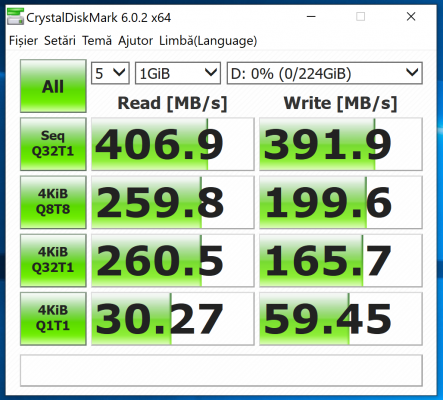Start the Seq Q32T1 test
Viewport: 443px width, 400px height.
[x=53, y=144]
